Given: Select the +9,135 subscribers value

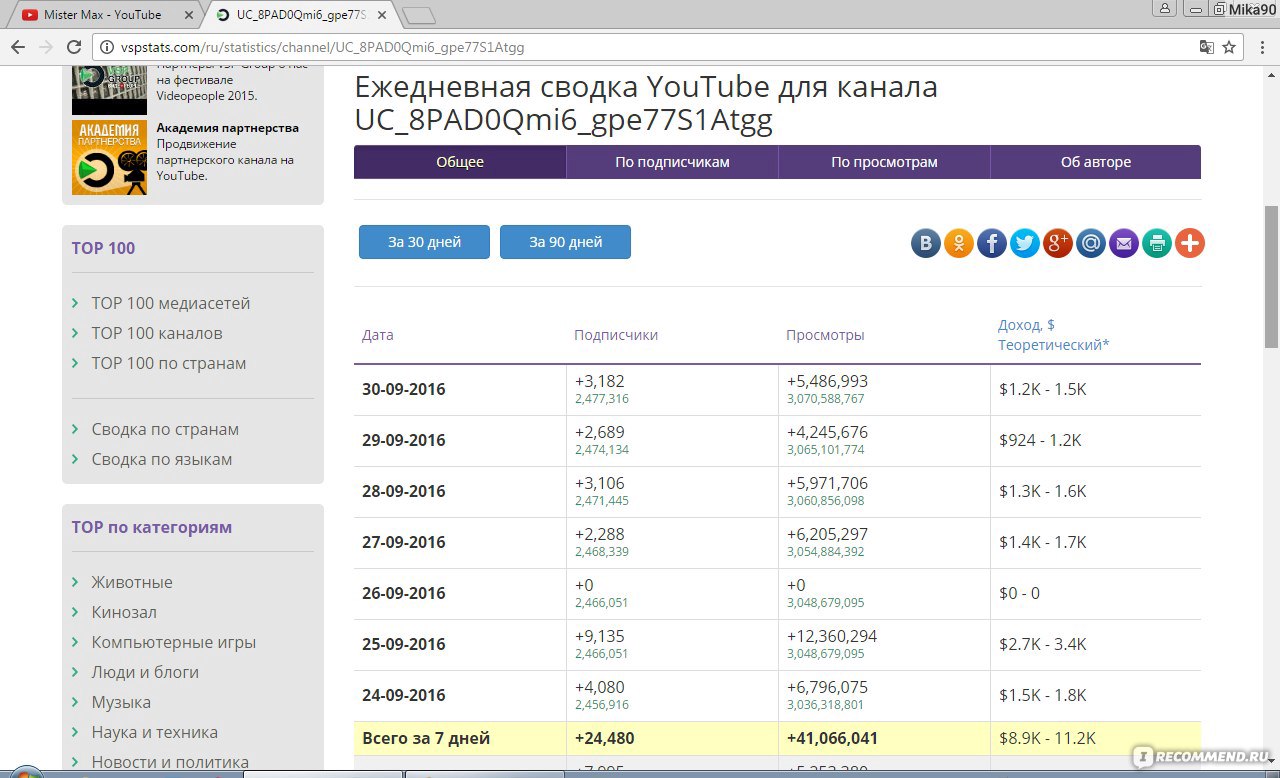Looking at the screenshot, I should [600, 636].
